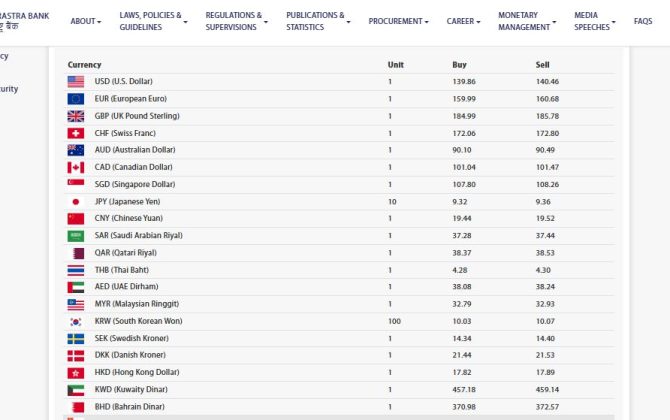Open the Media Speeches link

tap(592, 21)
